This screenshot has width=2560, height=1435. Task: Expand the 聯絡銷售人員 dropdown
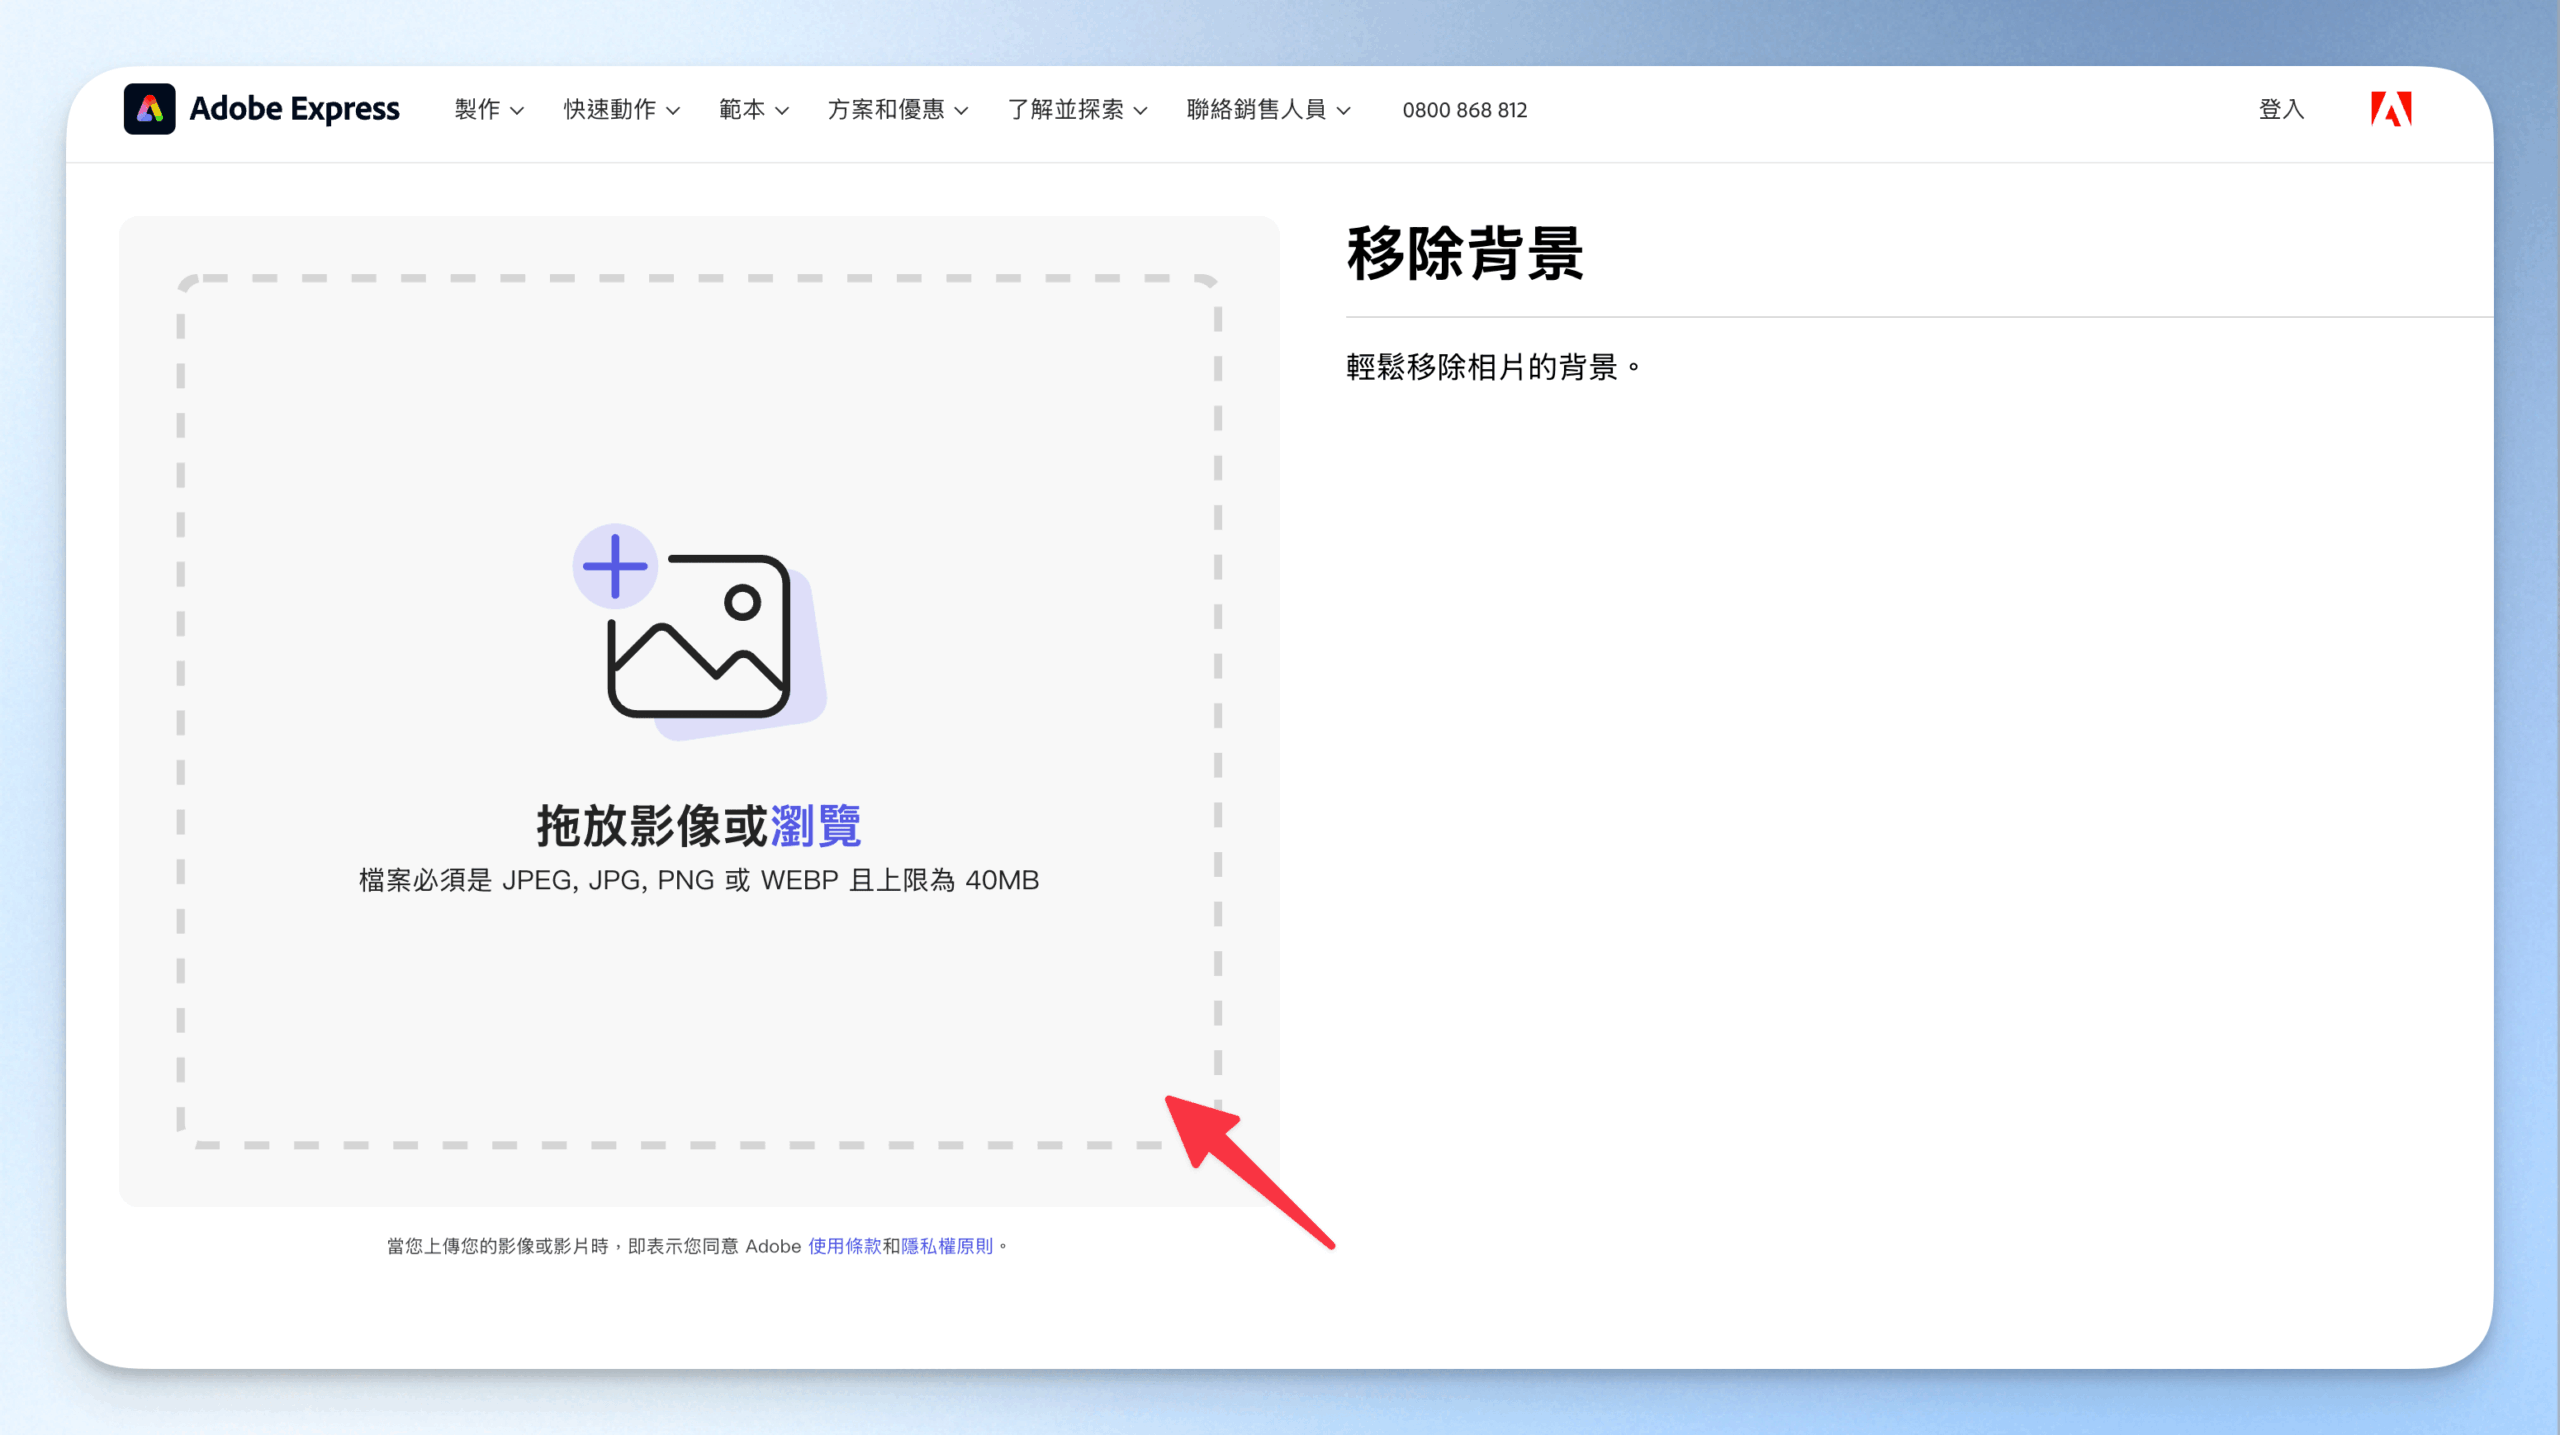1268,109
